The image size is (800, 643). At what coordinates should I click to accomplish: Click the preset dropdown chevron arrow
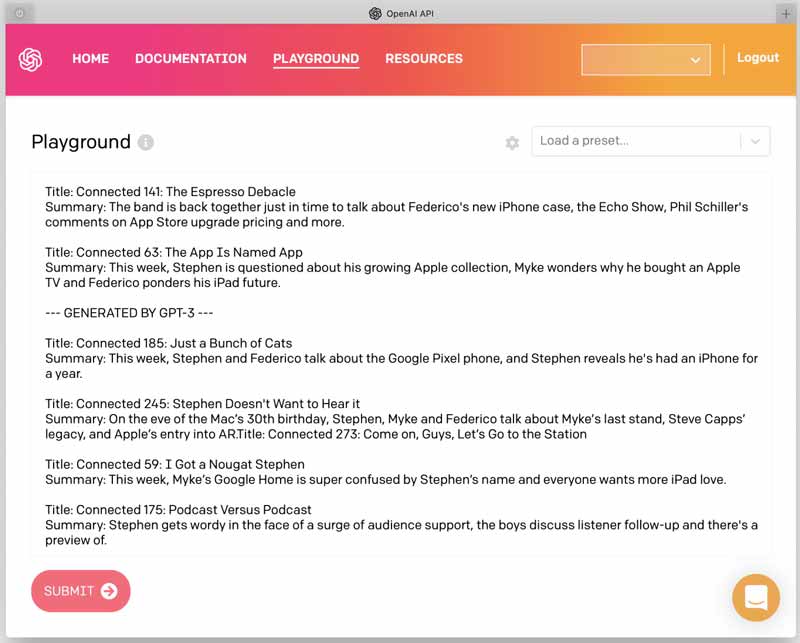756,141
